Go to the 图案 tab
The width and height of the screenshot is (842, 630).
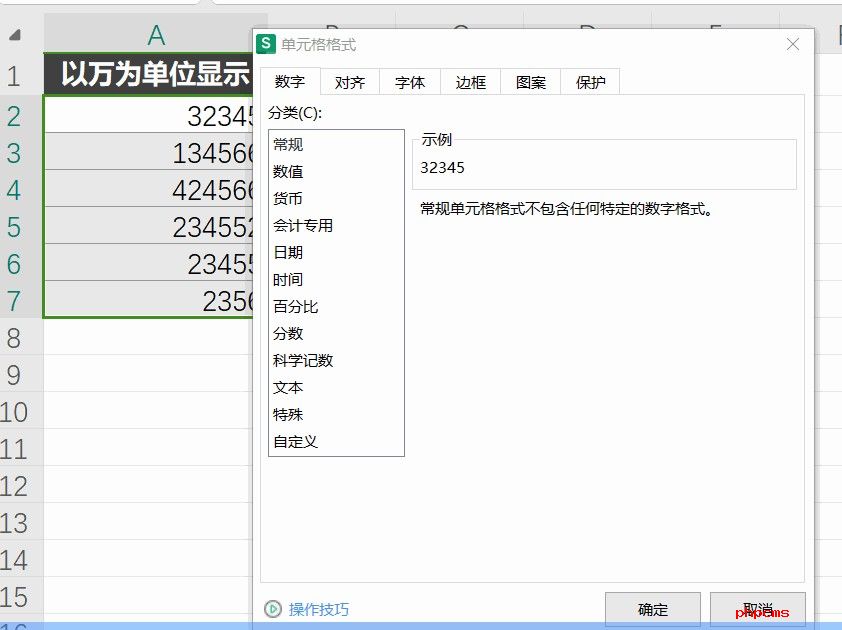click(x=531, y=82)
